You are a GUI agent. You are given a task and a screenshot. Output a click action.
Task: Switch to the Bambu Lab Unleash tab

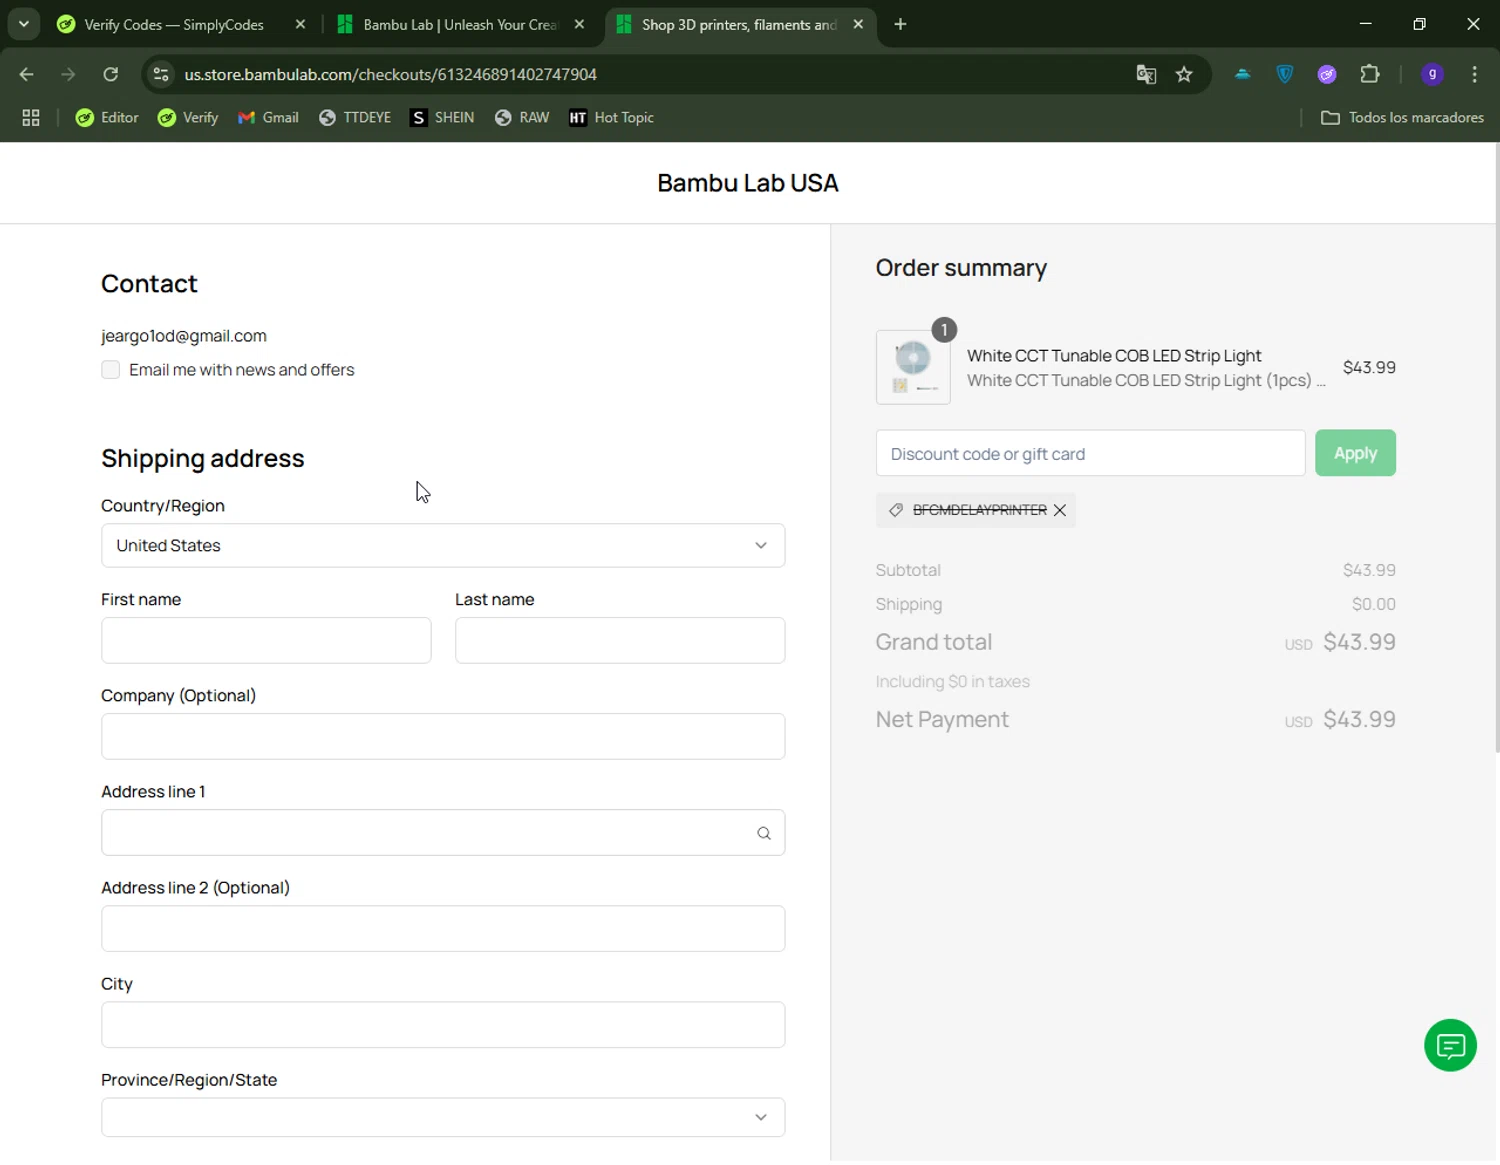(458, 25)
